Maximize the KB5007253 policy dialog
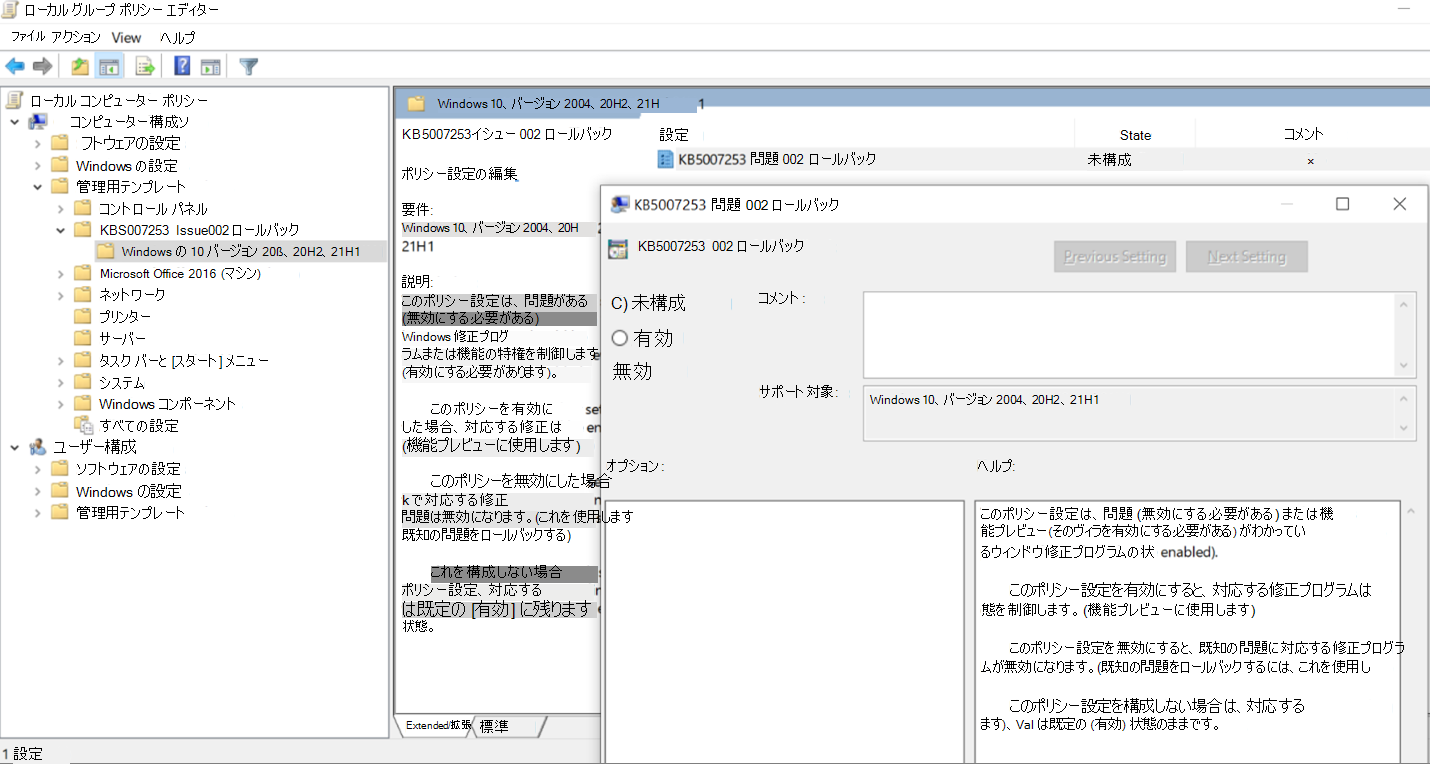 1343,204
